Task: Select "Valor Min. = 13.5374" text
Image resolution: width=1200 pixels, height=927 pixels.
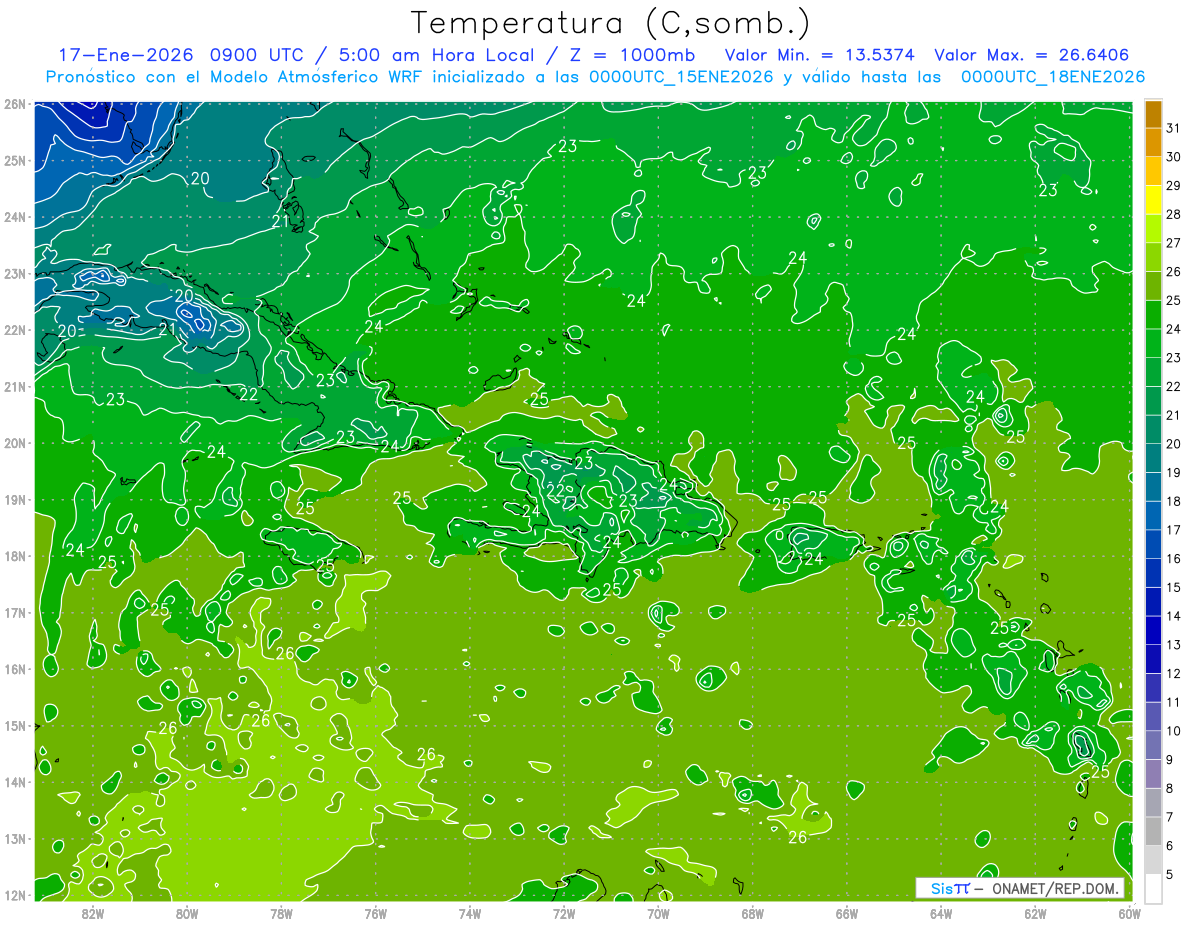Action: [821, 55]
